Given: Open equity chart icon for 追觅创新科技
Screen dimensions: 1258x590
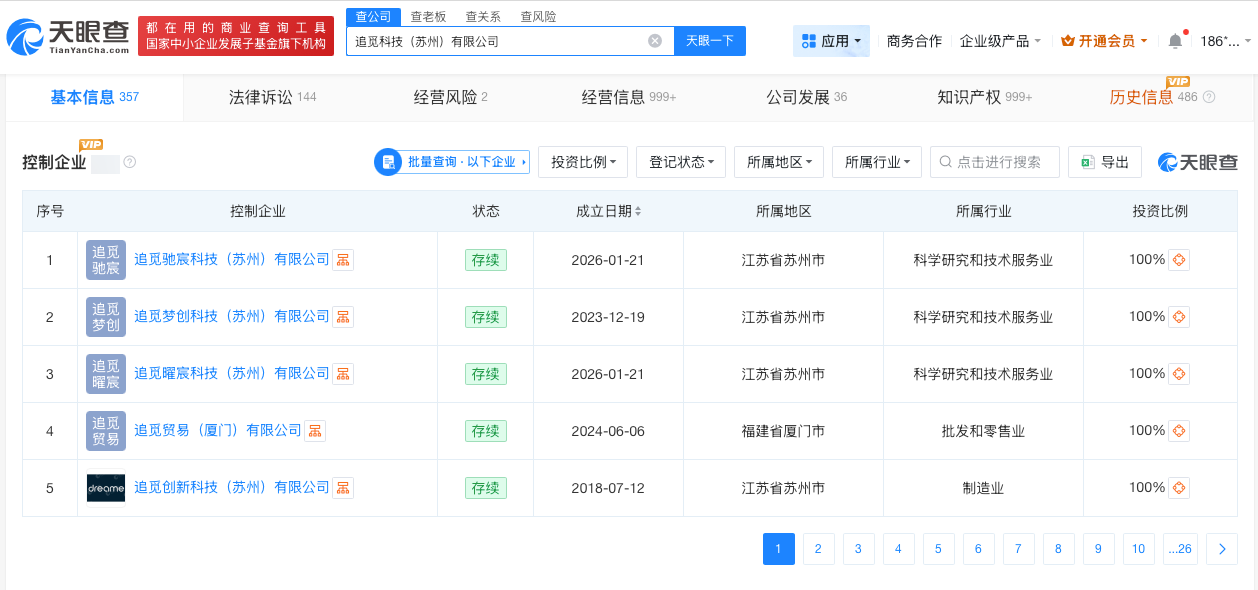Looking at the screenshot, I should pyautogui.click(x=343, y=488).
